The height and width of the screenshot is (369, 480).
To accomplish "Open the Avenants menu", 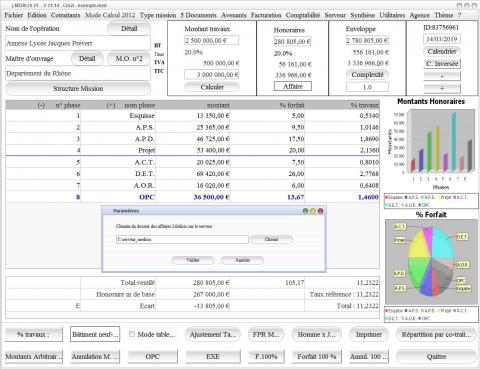I will (x=234, y=15).
